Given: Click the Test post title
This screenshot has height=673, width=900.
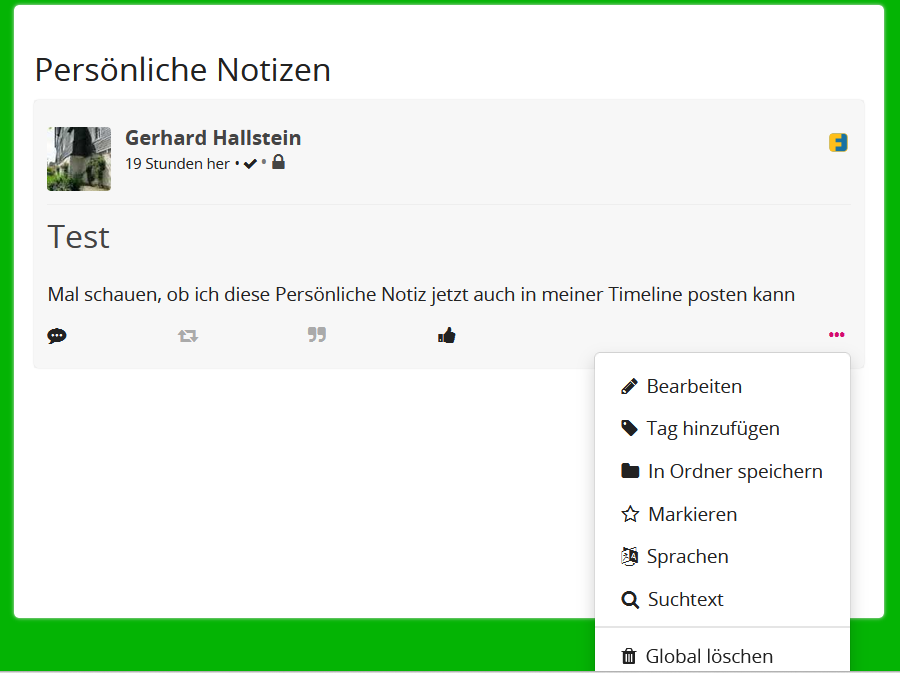Looking at the screenshot, I should (x=78, y=237).
